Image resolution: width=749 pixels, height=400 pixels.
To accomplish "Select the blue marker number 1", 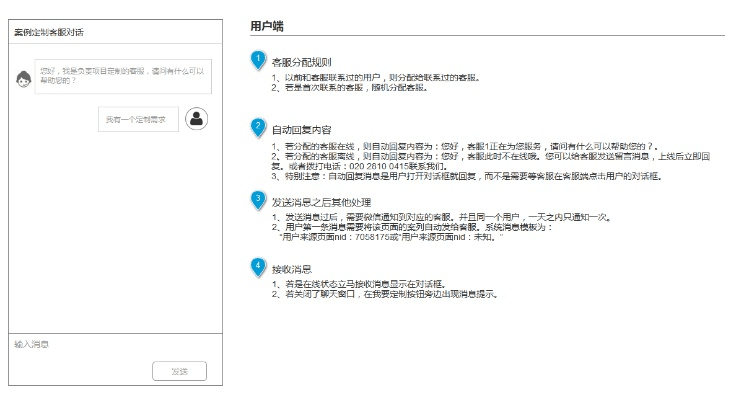I will coord(258,61).
